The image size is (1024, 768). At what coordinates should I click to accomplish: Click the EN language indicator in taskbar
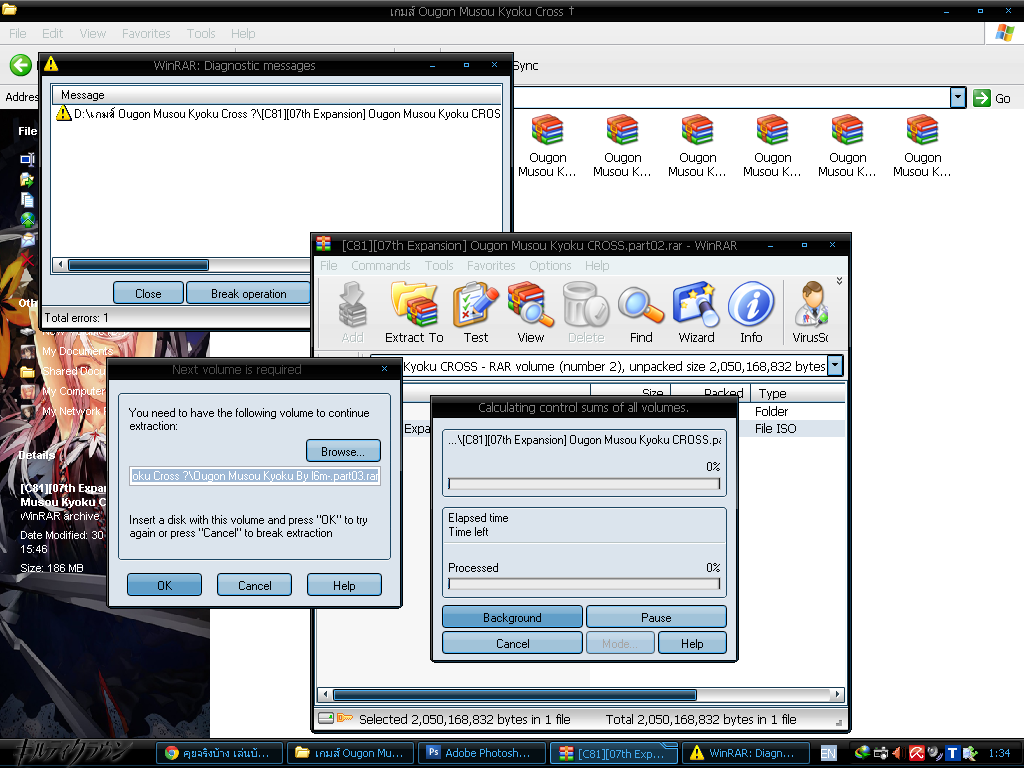pos(828,753)
